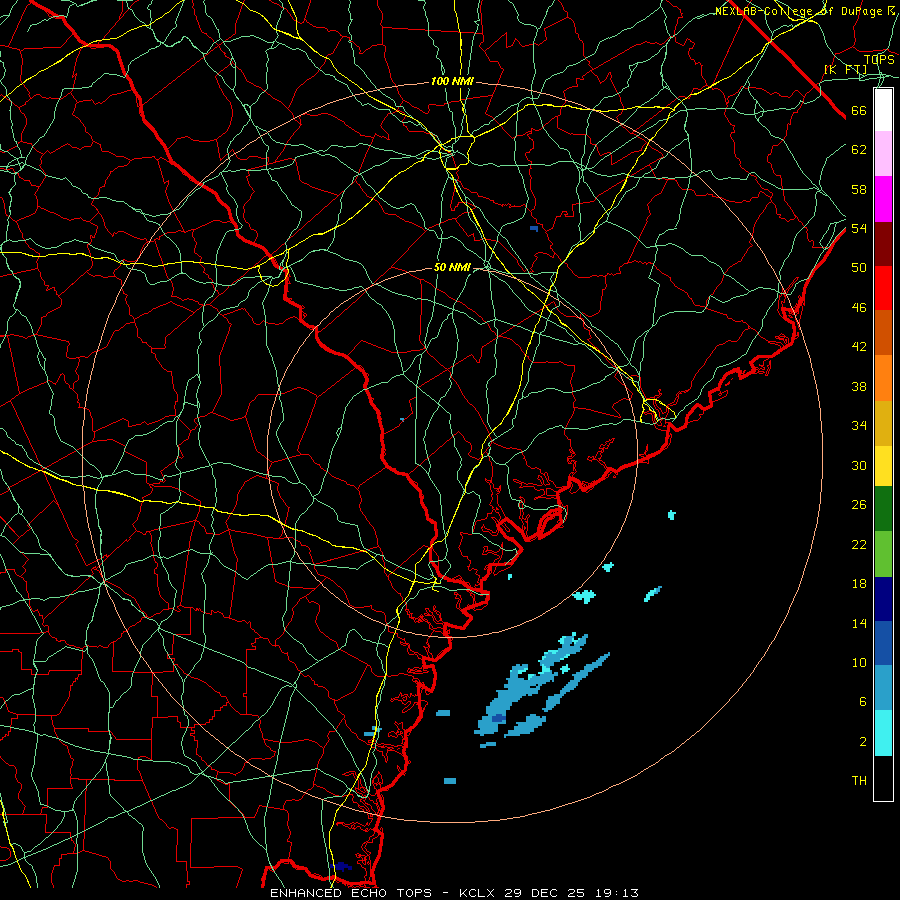The height and width of the screenshot is (900, 900).
Task: Click the 29 DEC 25 date text
Action: (544, 893)
